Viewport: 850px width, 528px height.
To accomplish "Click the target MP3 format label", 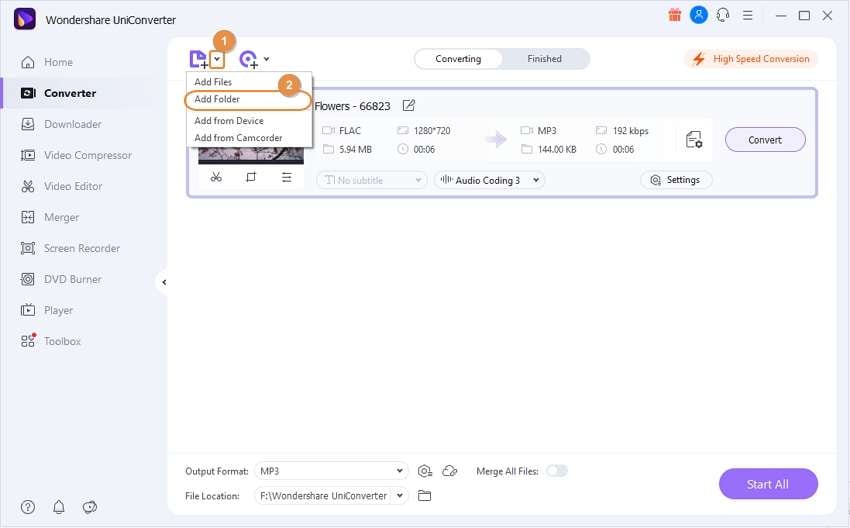I will (x=547, y=131).
